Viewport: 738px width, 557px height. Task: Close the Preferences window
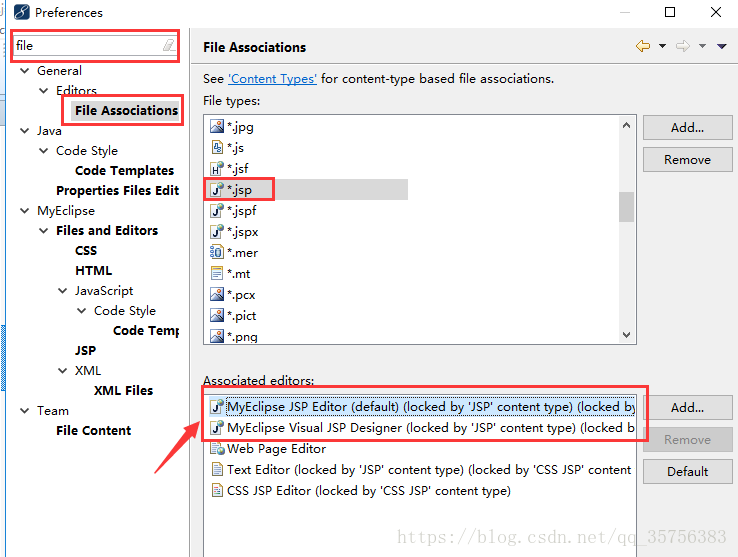716,12
